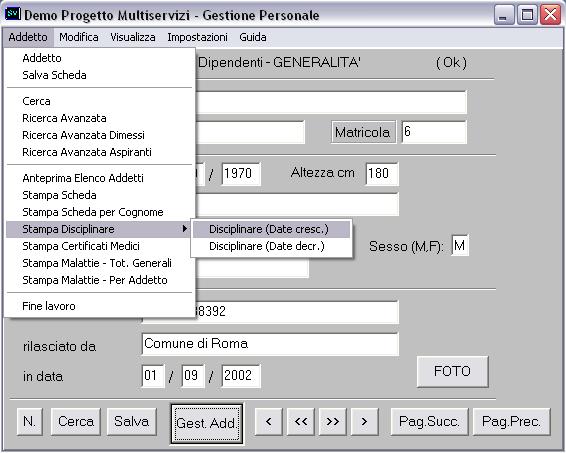Open the Visualizza menu

(133, 37)
